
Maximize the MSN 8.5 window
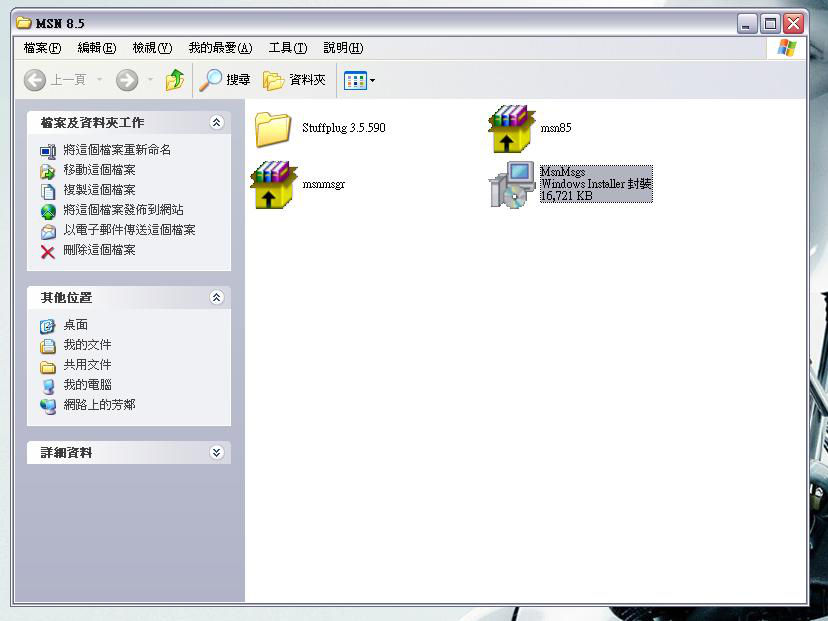770,24
